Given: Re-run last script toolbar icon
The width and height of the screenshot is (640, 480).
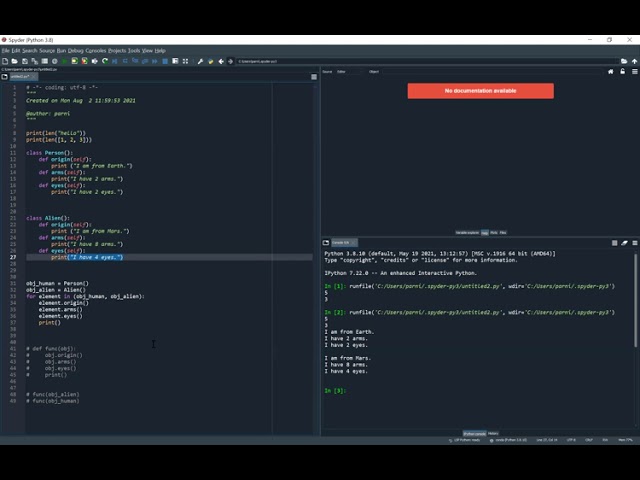Looking at the screenshot, I should (x=105, y=61).
